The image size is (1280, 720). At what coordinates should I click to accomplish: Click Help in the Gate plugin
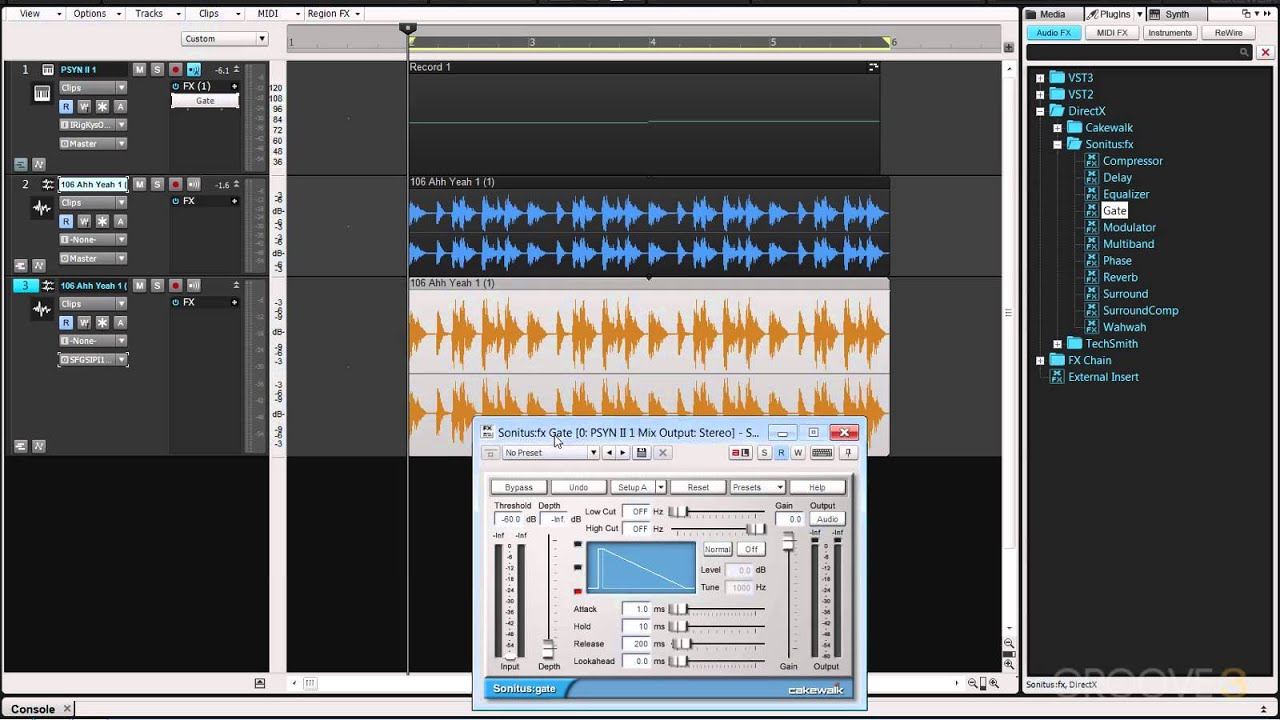817,487
